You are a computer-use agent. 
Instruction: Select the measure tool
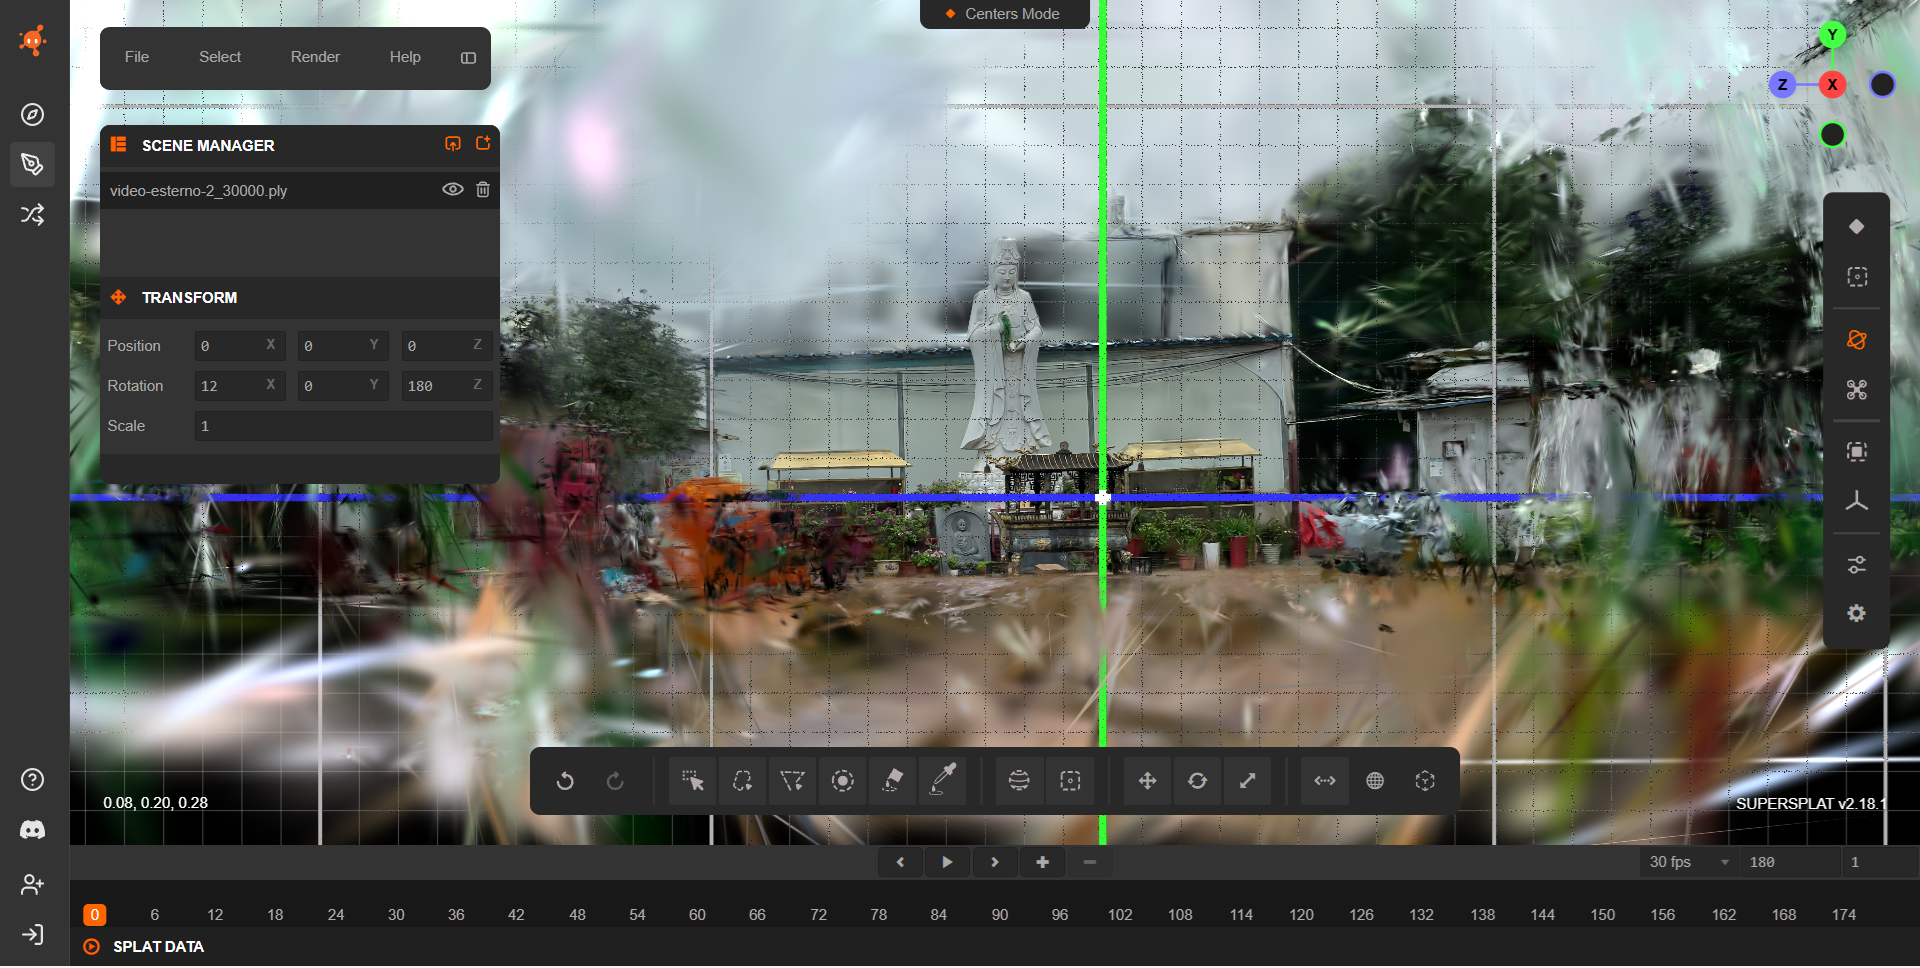click(1325, 781)
